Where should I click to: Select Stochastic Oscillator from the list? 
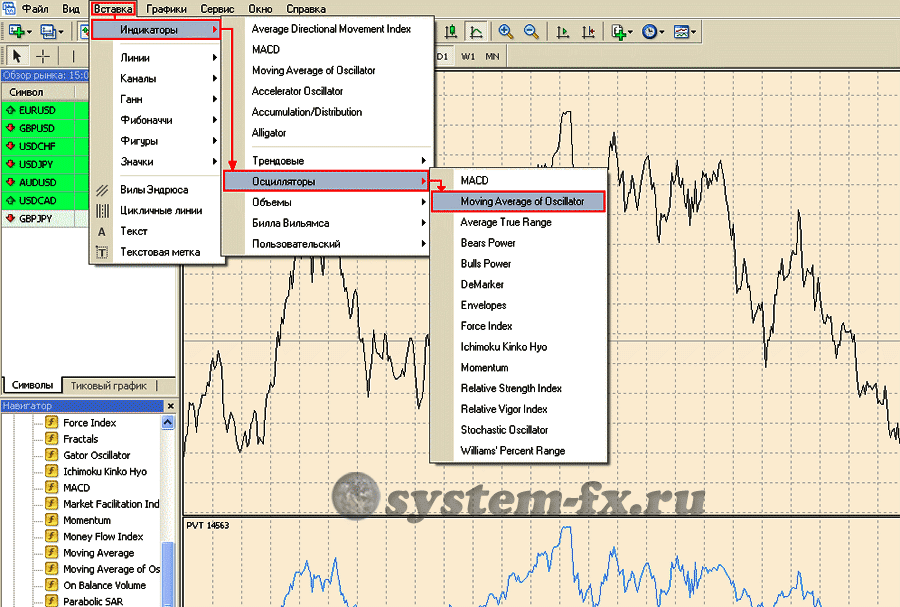tap(504, 430)
